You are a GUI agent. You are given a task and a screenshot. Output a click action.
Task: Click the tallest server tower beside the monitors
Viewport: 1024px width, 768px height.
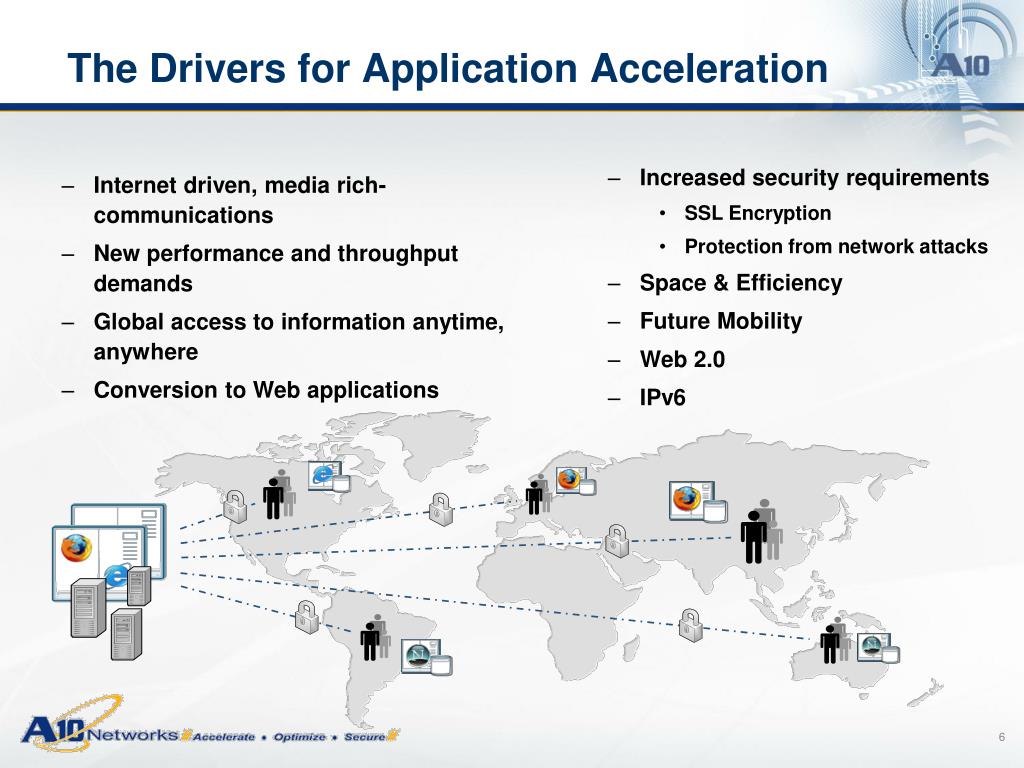tap(88, 608)
